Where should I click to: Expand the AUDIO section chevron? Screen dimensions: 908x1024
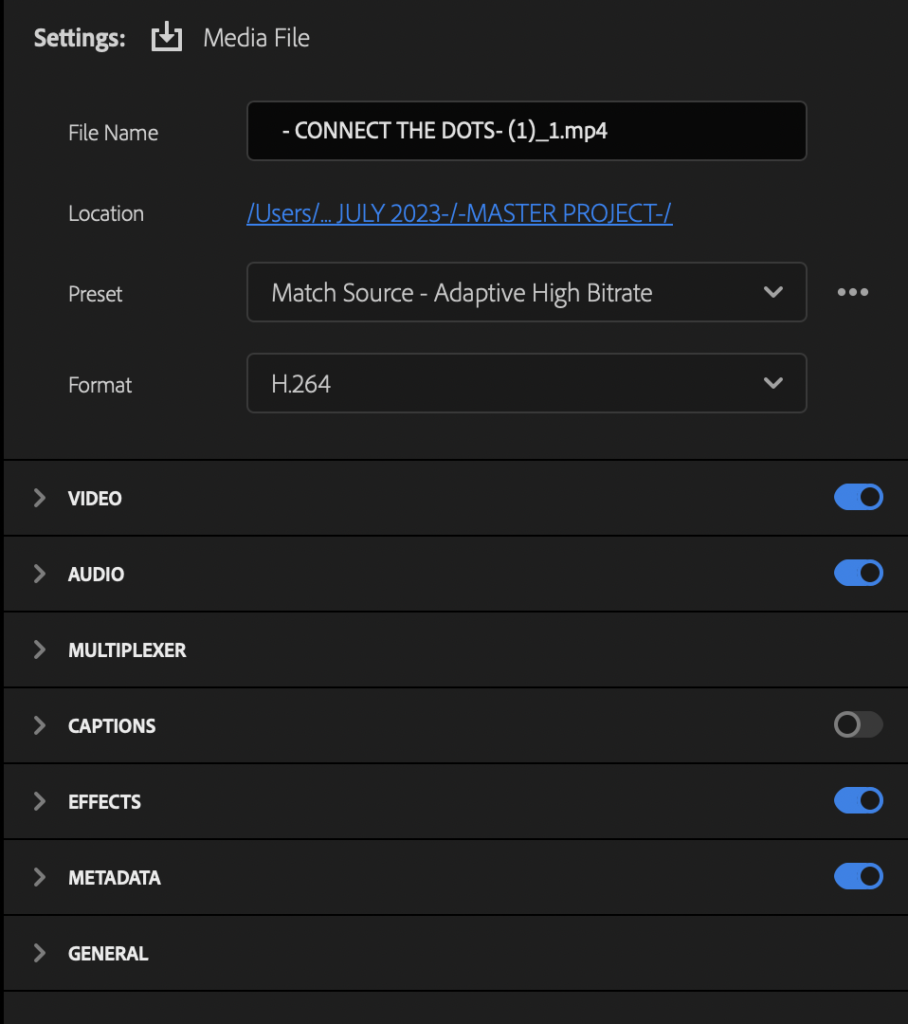[x=39, y=573]
